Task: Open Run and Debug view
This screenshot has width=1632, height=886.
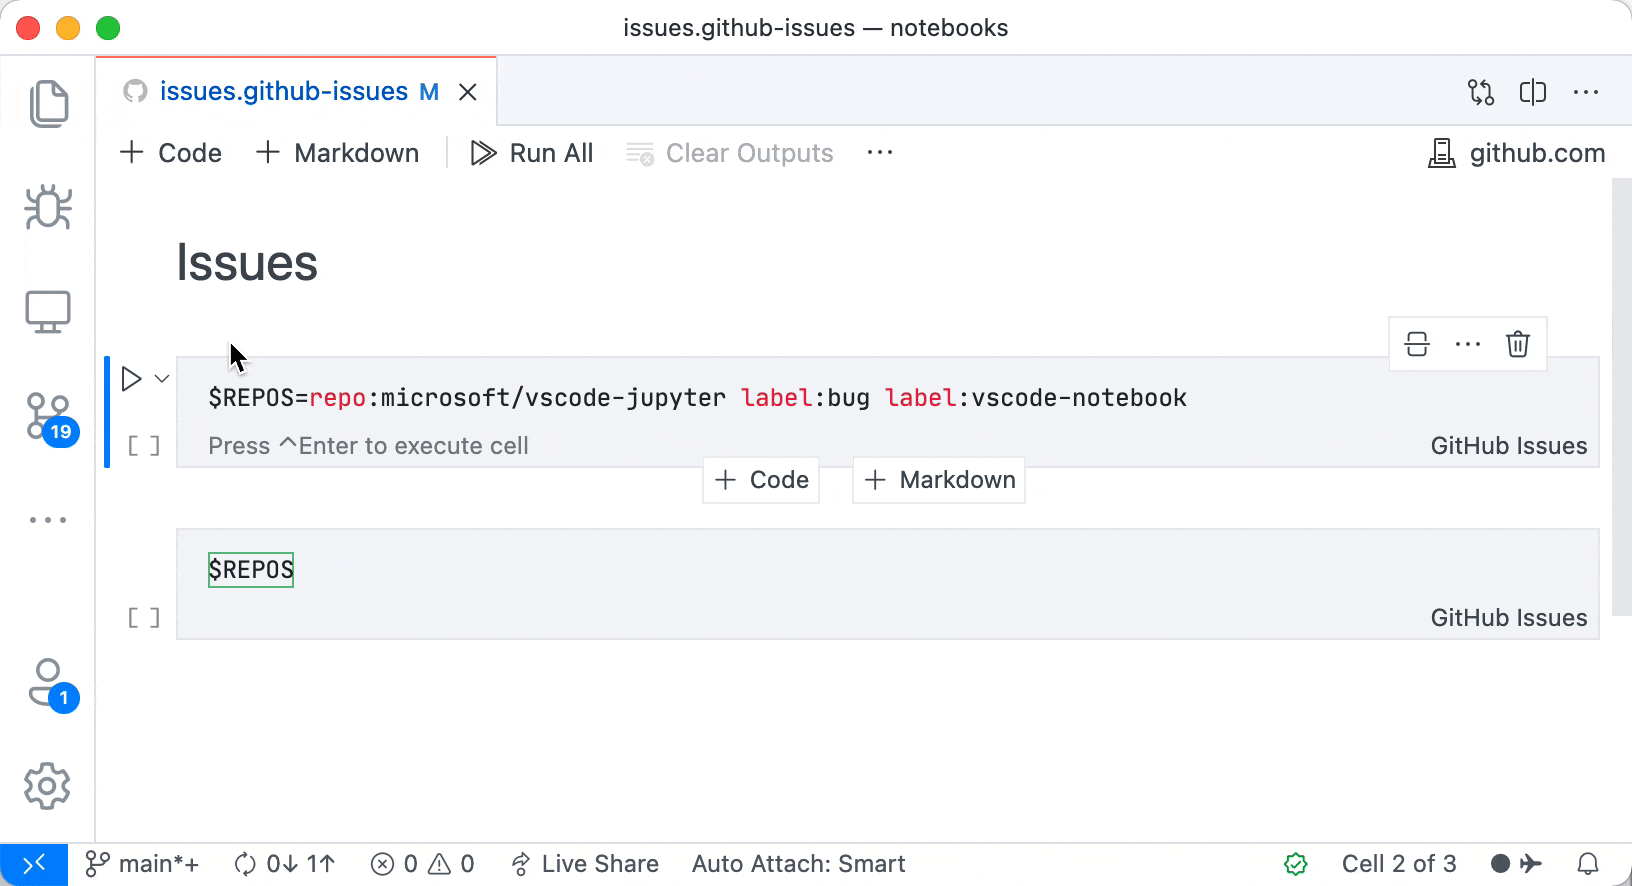Action: tap(48, 208)
